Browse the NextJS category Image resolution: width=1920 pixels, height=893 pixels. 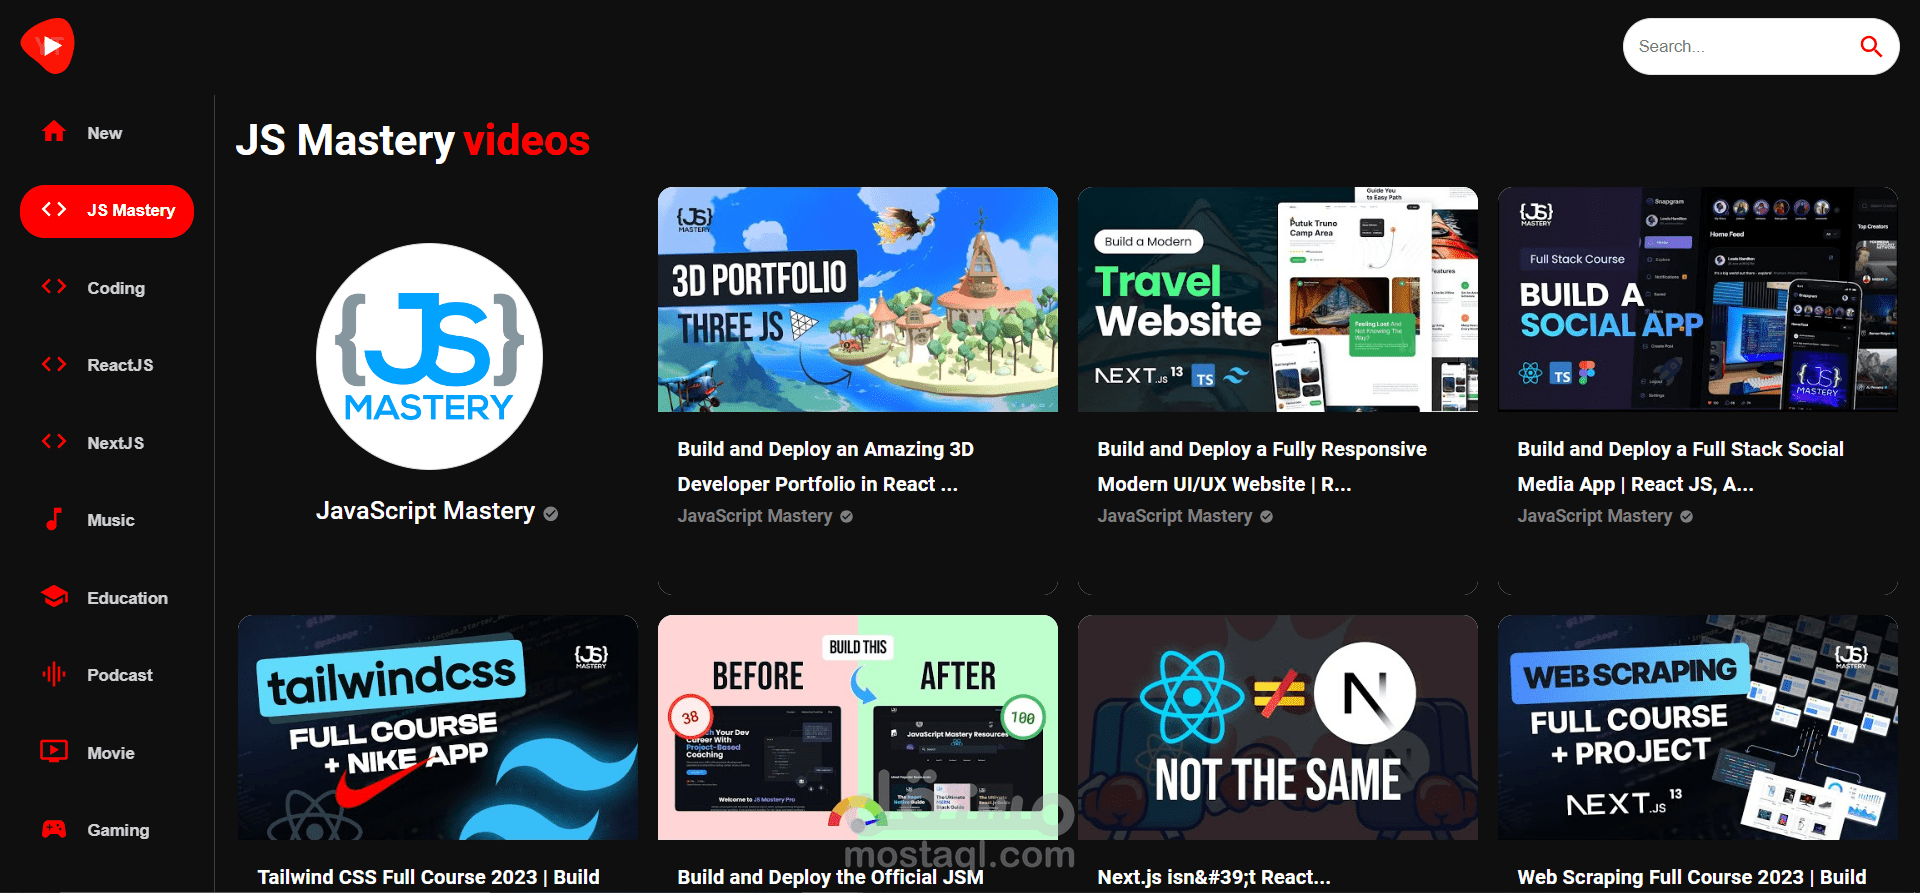point(107,443)
